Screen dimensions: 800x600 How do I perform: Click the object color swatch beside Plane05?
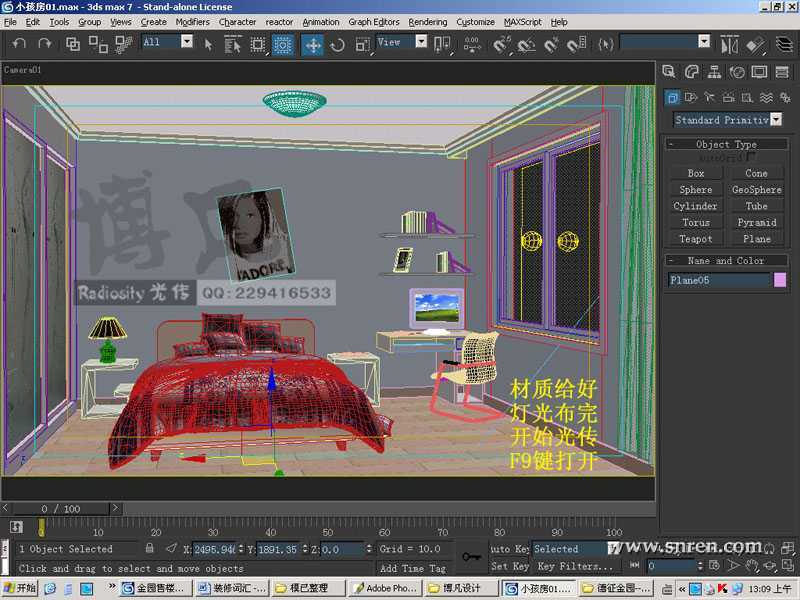click(x=780, y=280)
